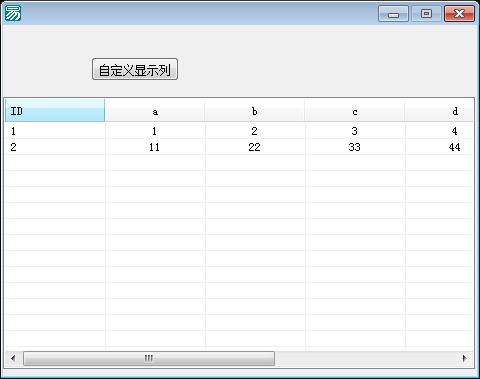Viewport: 480px width, 379px height.
Task: Click column header b
Action: (255, 111)
